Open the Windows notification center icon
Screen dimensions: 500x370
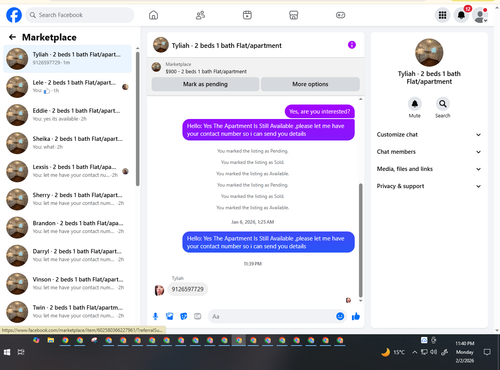(487, 352)
